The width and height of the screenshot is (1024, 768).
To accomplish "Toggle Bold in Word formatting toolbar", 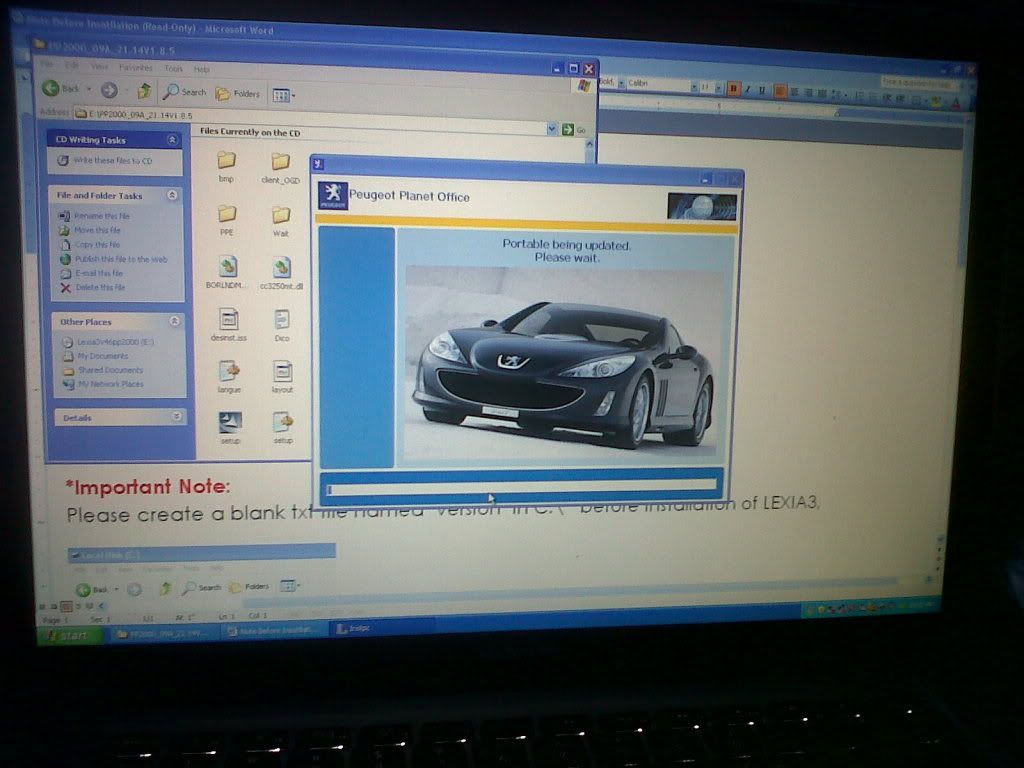I will pos(733,88).
